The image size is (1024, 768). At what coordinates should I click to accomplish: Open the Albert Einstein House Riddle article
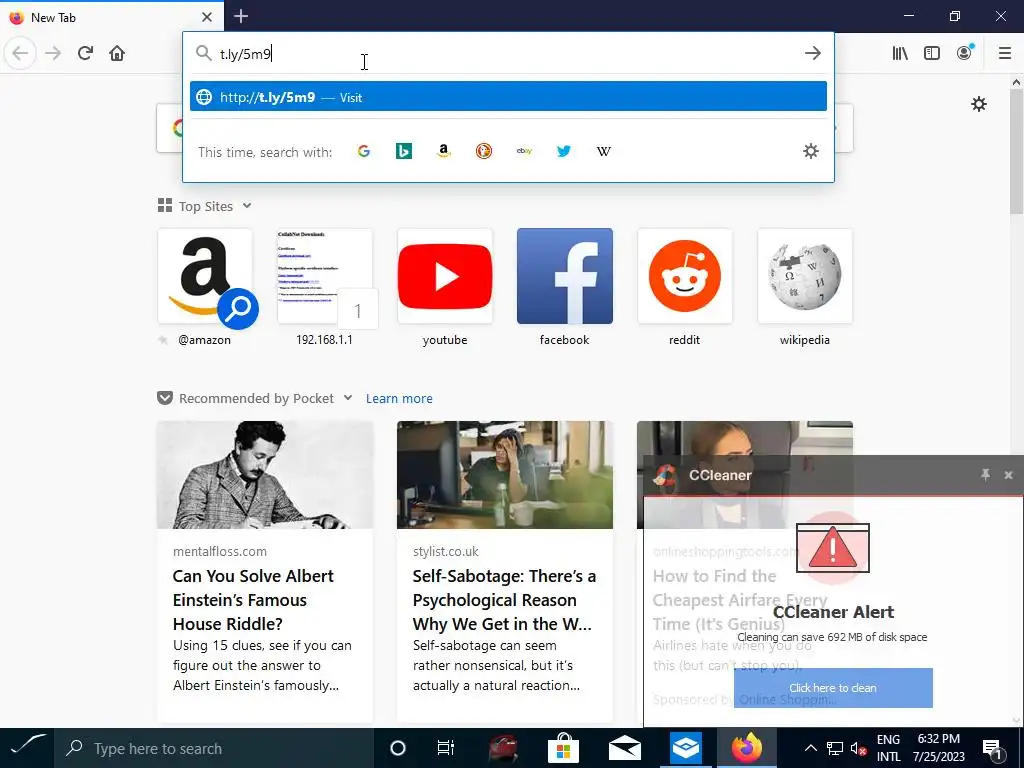pyautogui.click(x=264, y=571)
